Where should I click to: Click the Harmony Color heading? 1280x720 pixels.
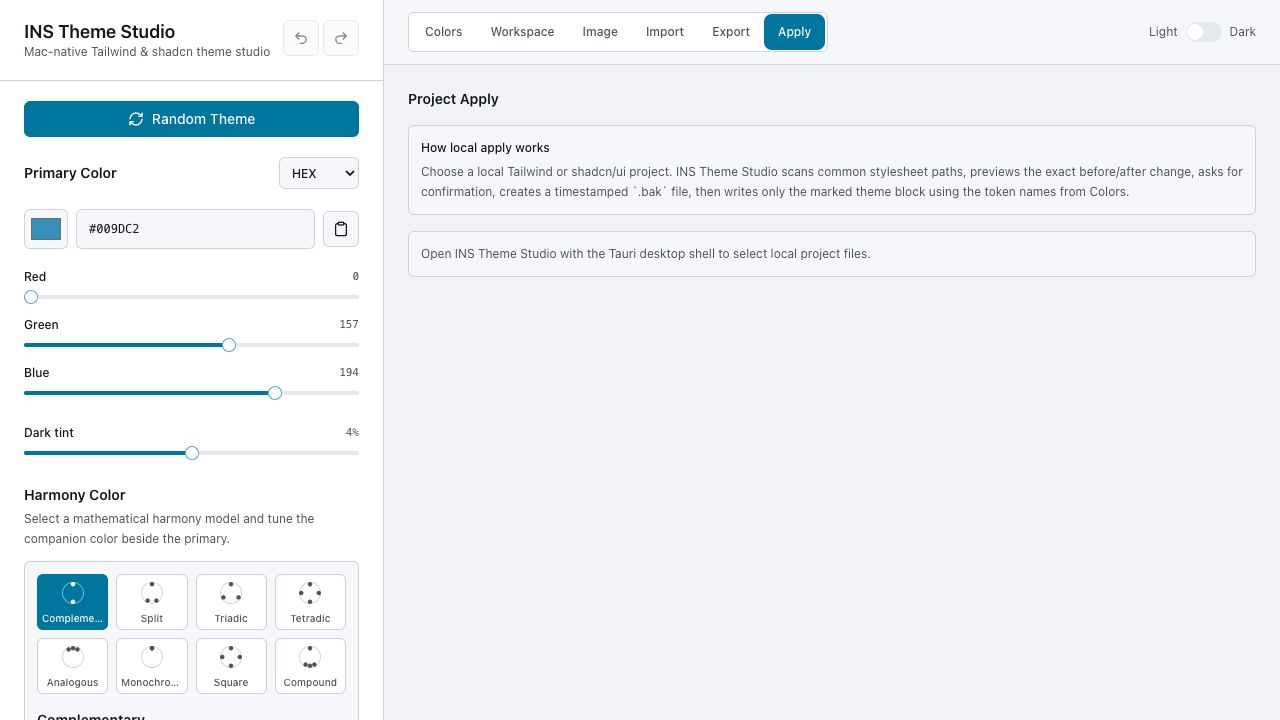click(75, 495)
